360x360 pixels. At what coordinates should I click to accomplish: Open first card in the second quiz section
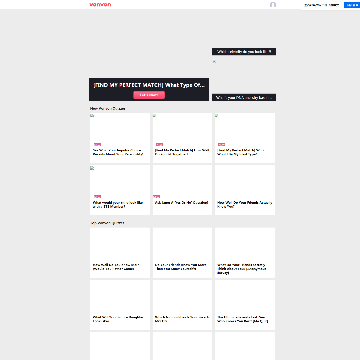tap(120, 253)
